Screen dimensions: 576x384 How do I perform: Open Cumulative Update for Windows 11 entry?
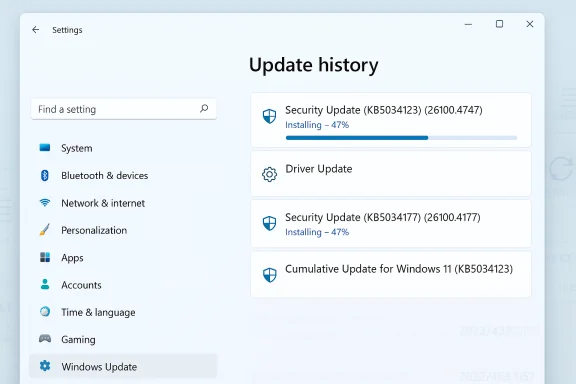pyautogui.click(x=391, y=274)
